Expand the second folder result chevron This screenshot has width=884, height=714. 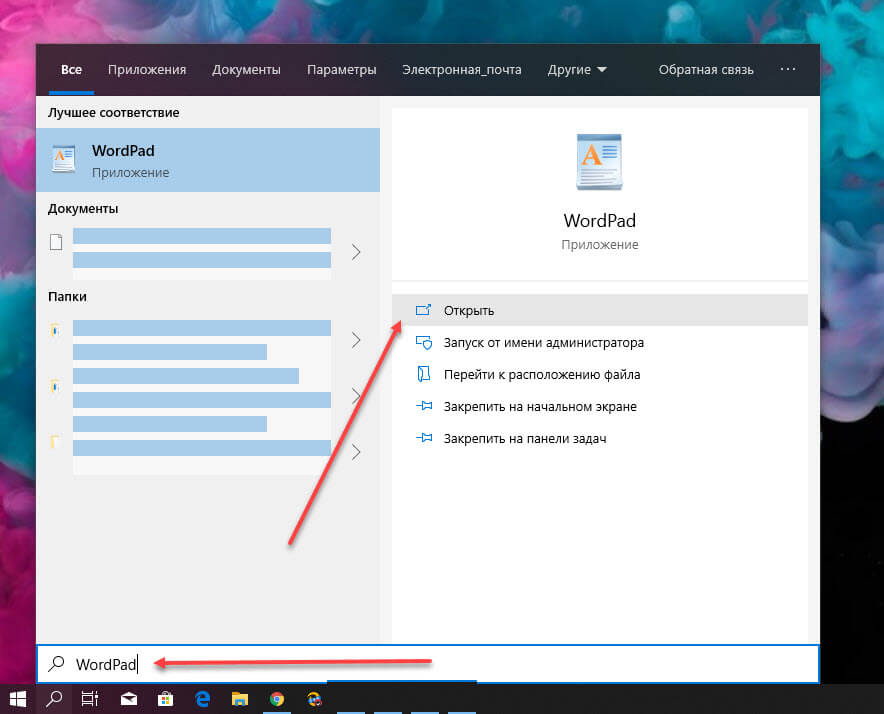[x=356, y=396]
